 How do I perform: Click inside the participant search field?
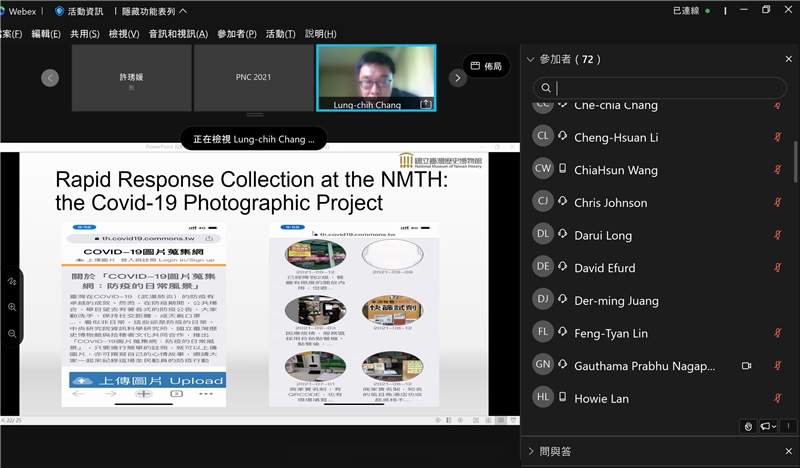click(x=660, y=88)
